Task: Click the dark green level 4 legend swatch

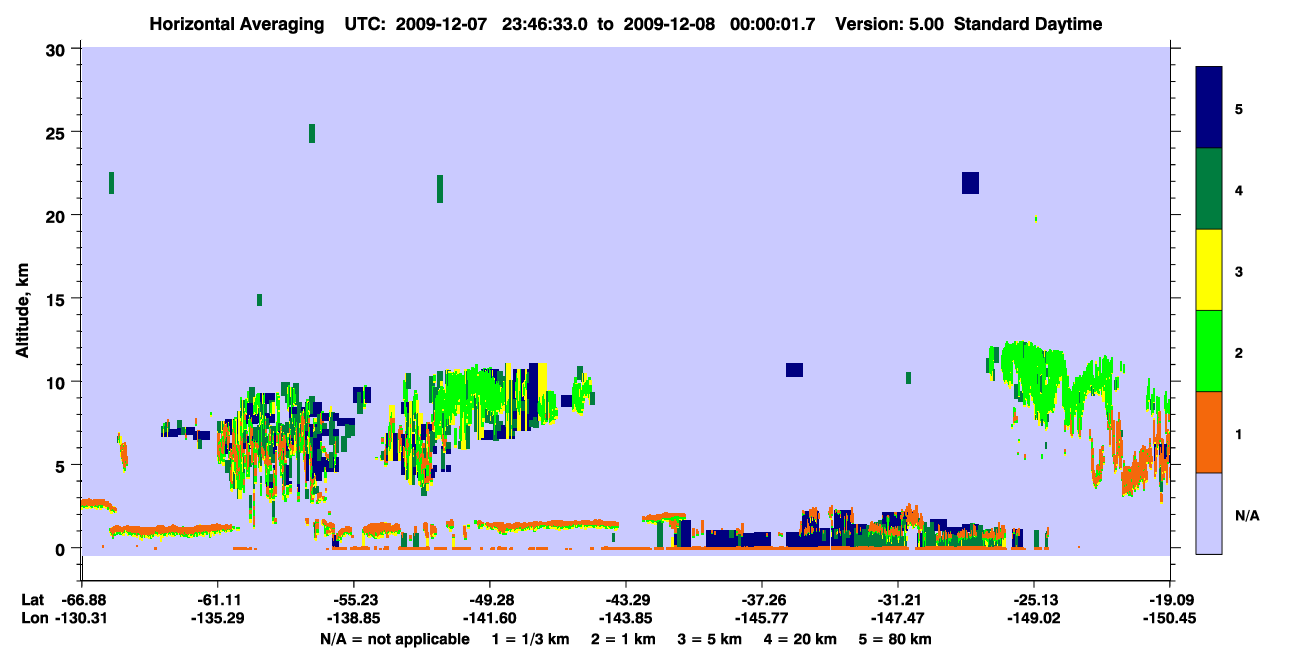Action: 1209,189
